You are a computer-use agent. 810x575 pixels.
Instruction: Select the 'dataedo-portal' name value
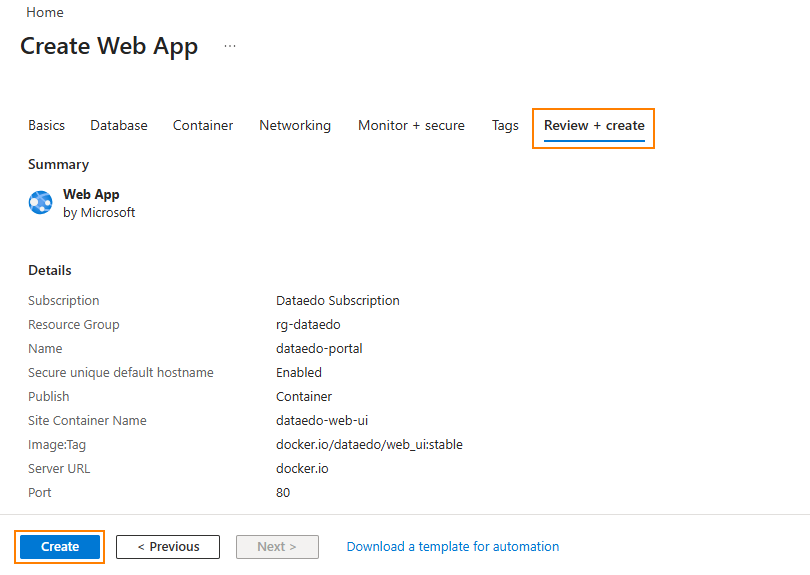click(x=319, y=349)
